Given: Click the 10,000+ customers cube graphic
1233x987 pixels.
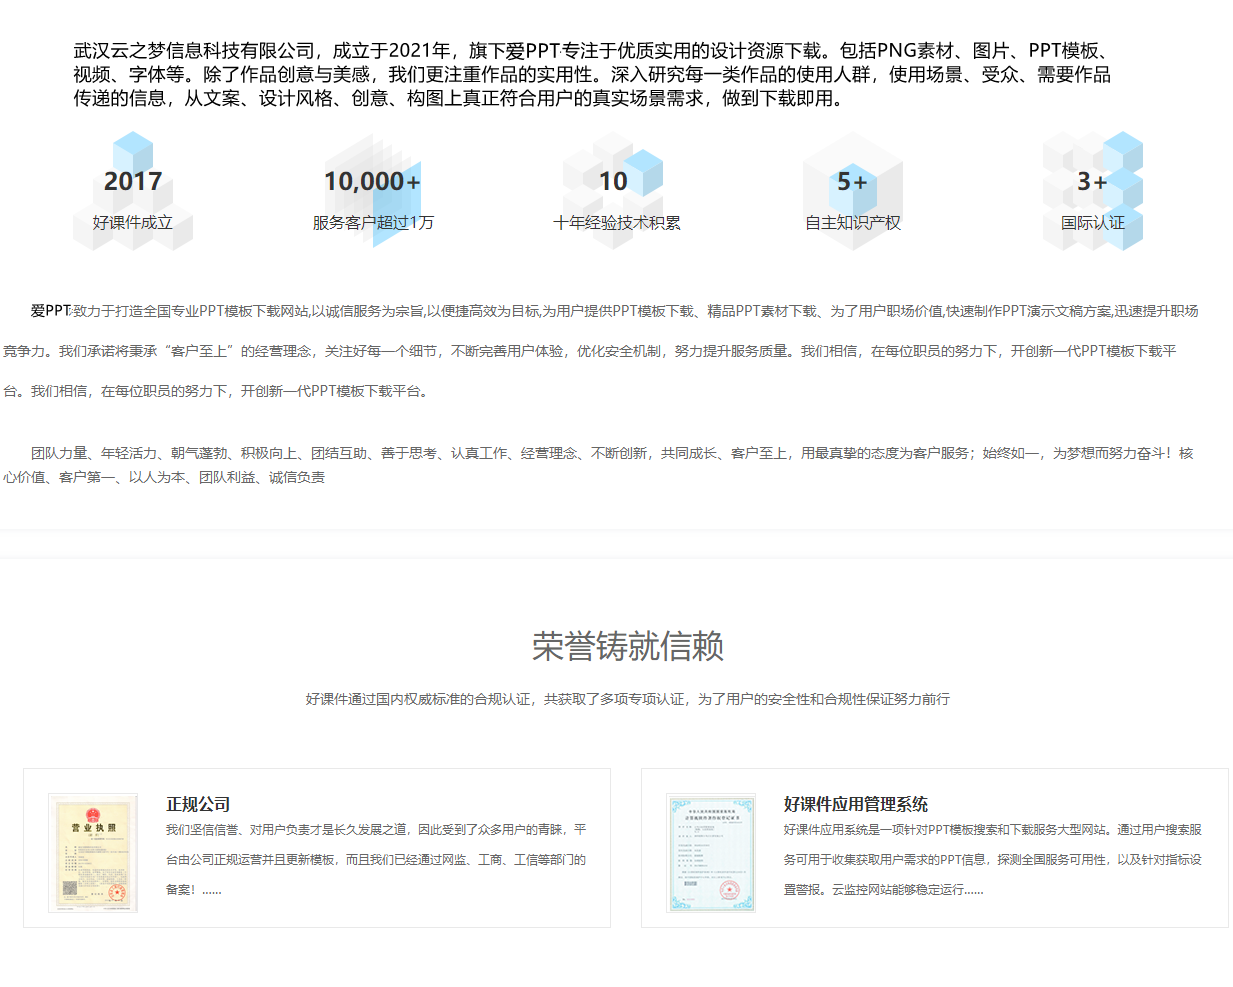Looking at the screenshot, I should pyautogui.click(x=373, y=190).
